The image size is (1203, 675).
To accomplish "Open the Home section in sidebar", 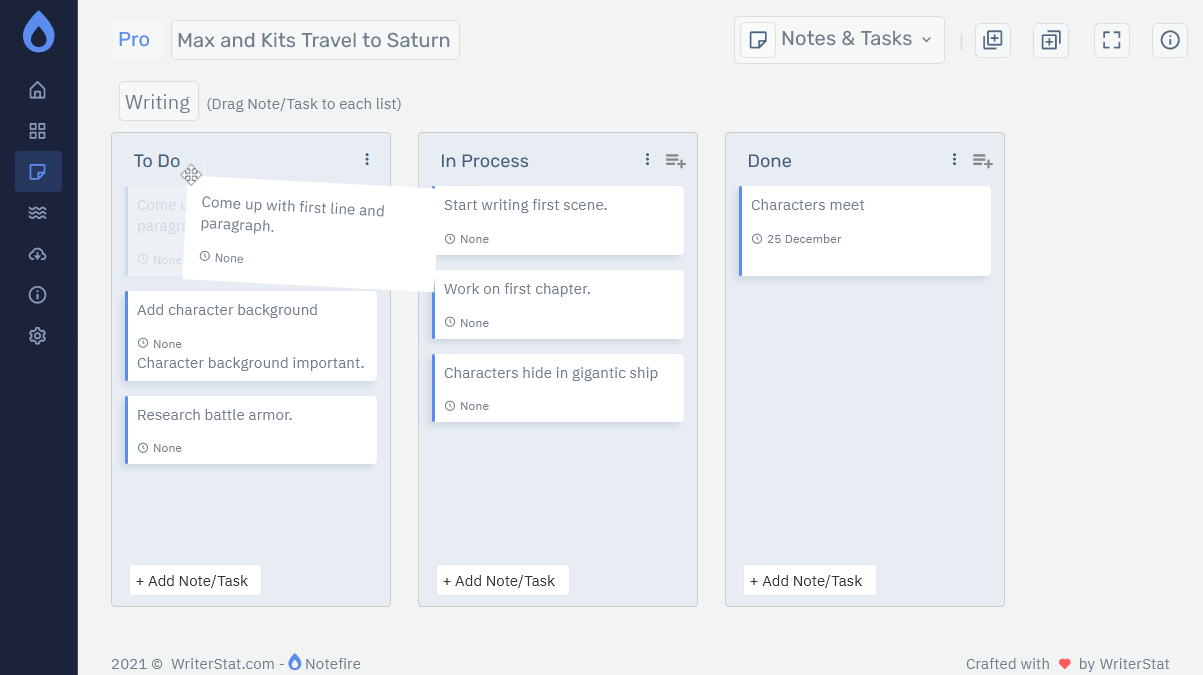I will [37, 89].
